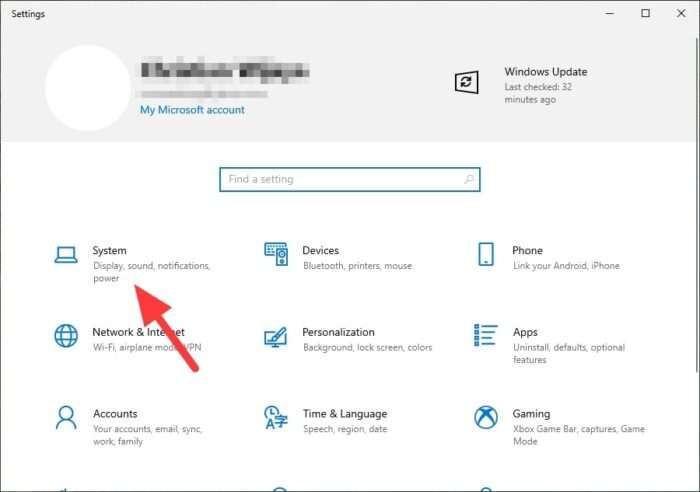Screen dimensions: 700x492
Task: Click into Find a setting field
Action: (350, 179)
